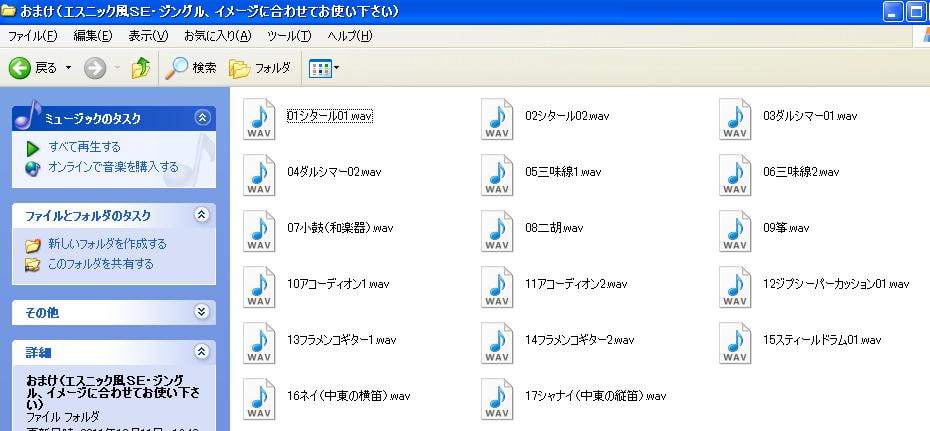
Task: Select file name 16ネイ(中東の横笛).wav
Action: (348, 396)
